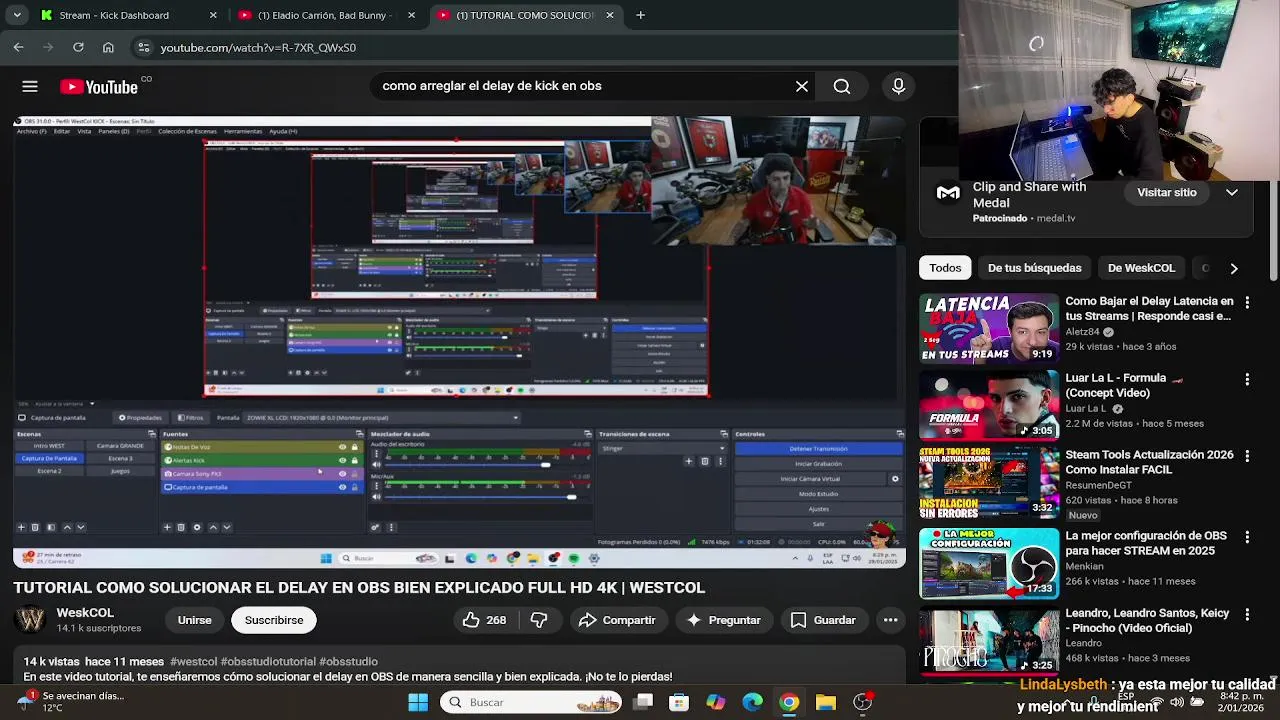
Task: Click the browser home icon
Action: coord(108,47)
